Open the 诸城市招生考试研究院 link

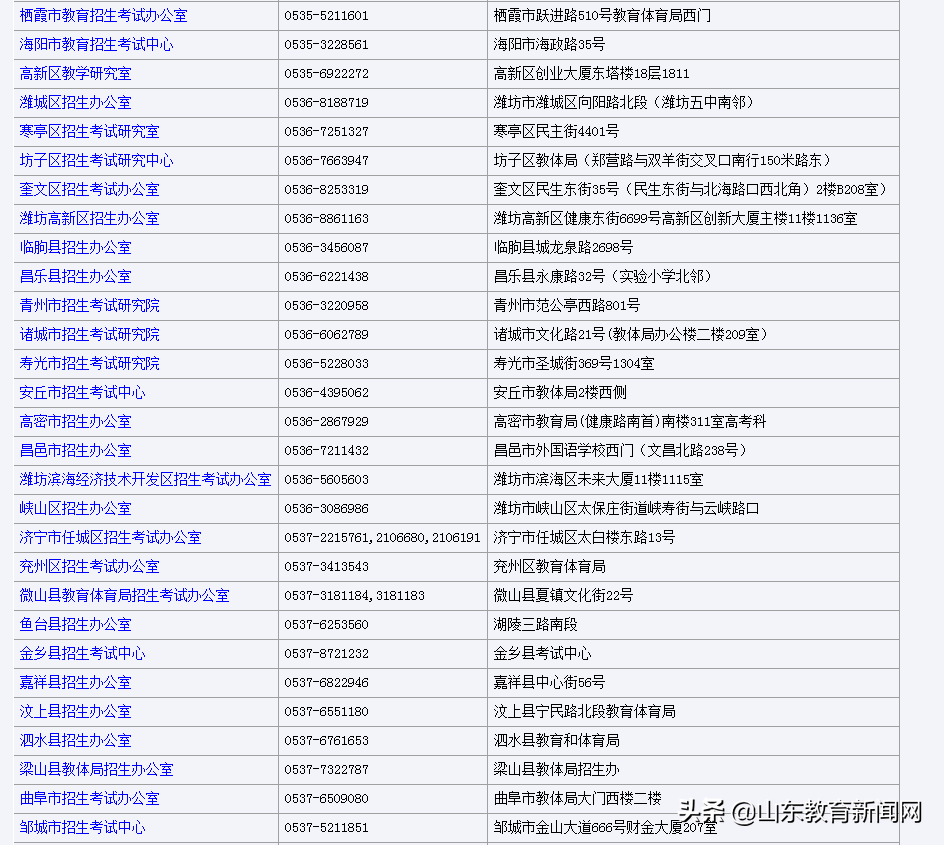(90, 334)
